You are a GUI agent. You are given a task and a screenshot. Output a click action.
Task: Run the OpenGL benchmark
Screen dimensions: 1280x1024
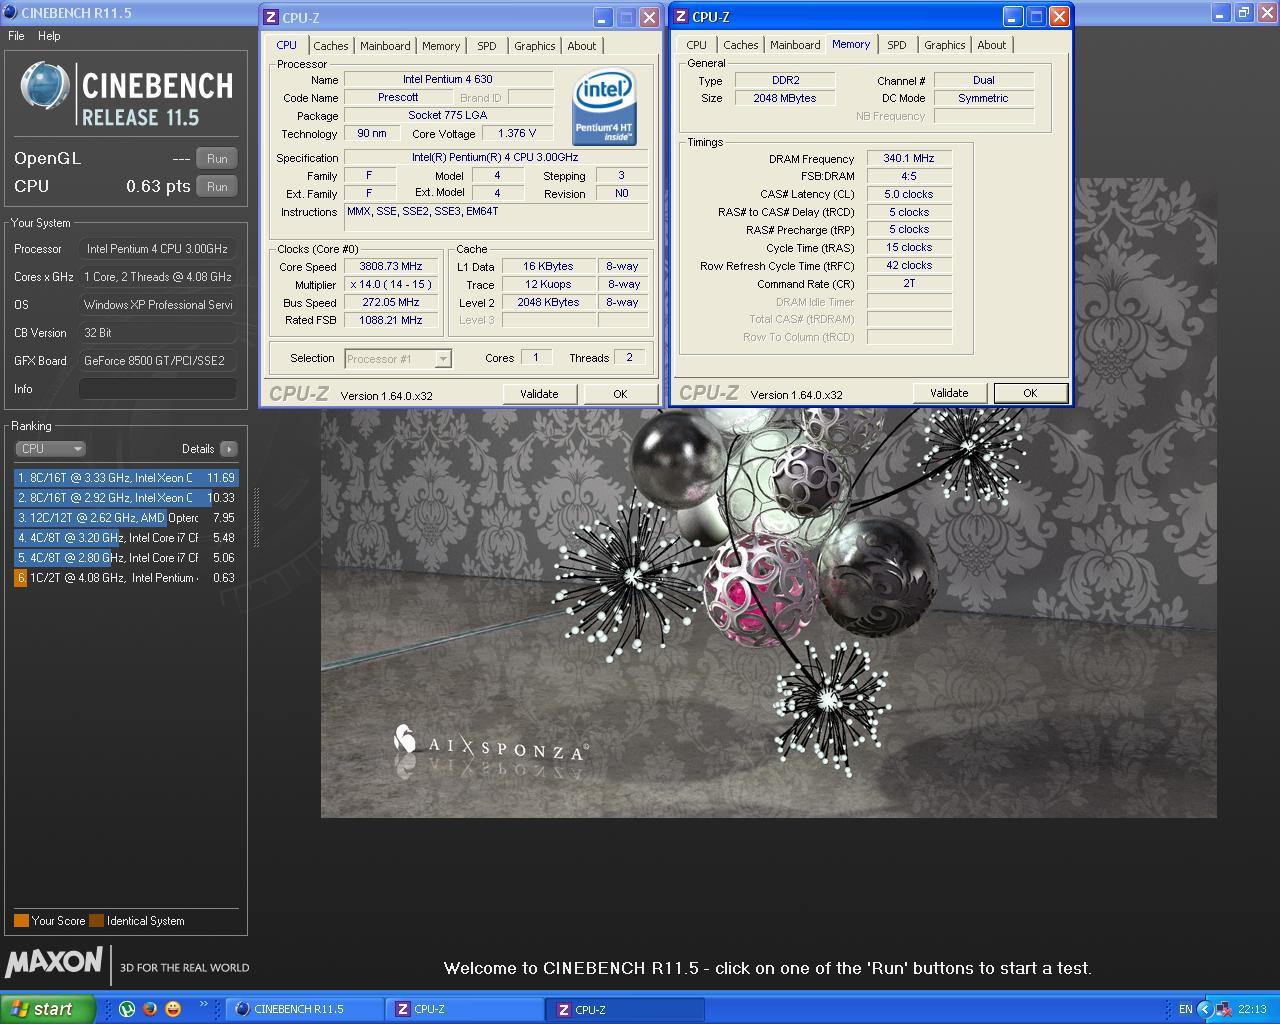tap(217, 158)
